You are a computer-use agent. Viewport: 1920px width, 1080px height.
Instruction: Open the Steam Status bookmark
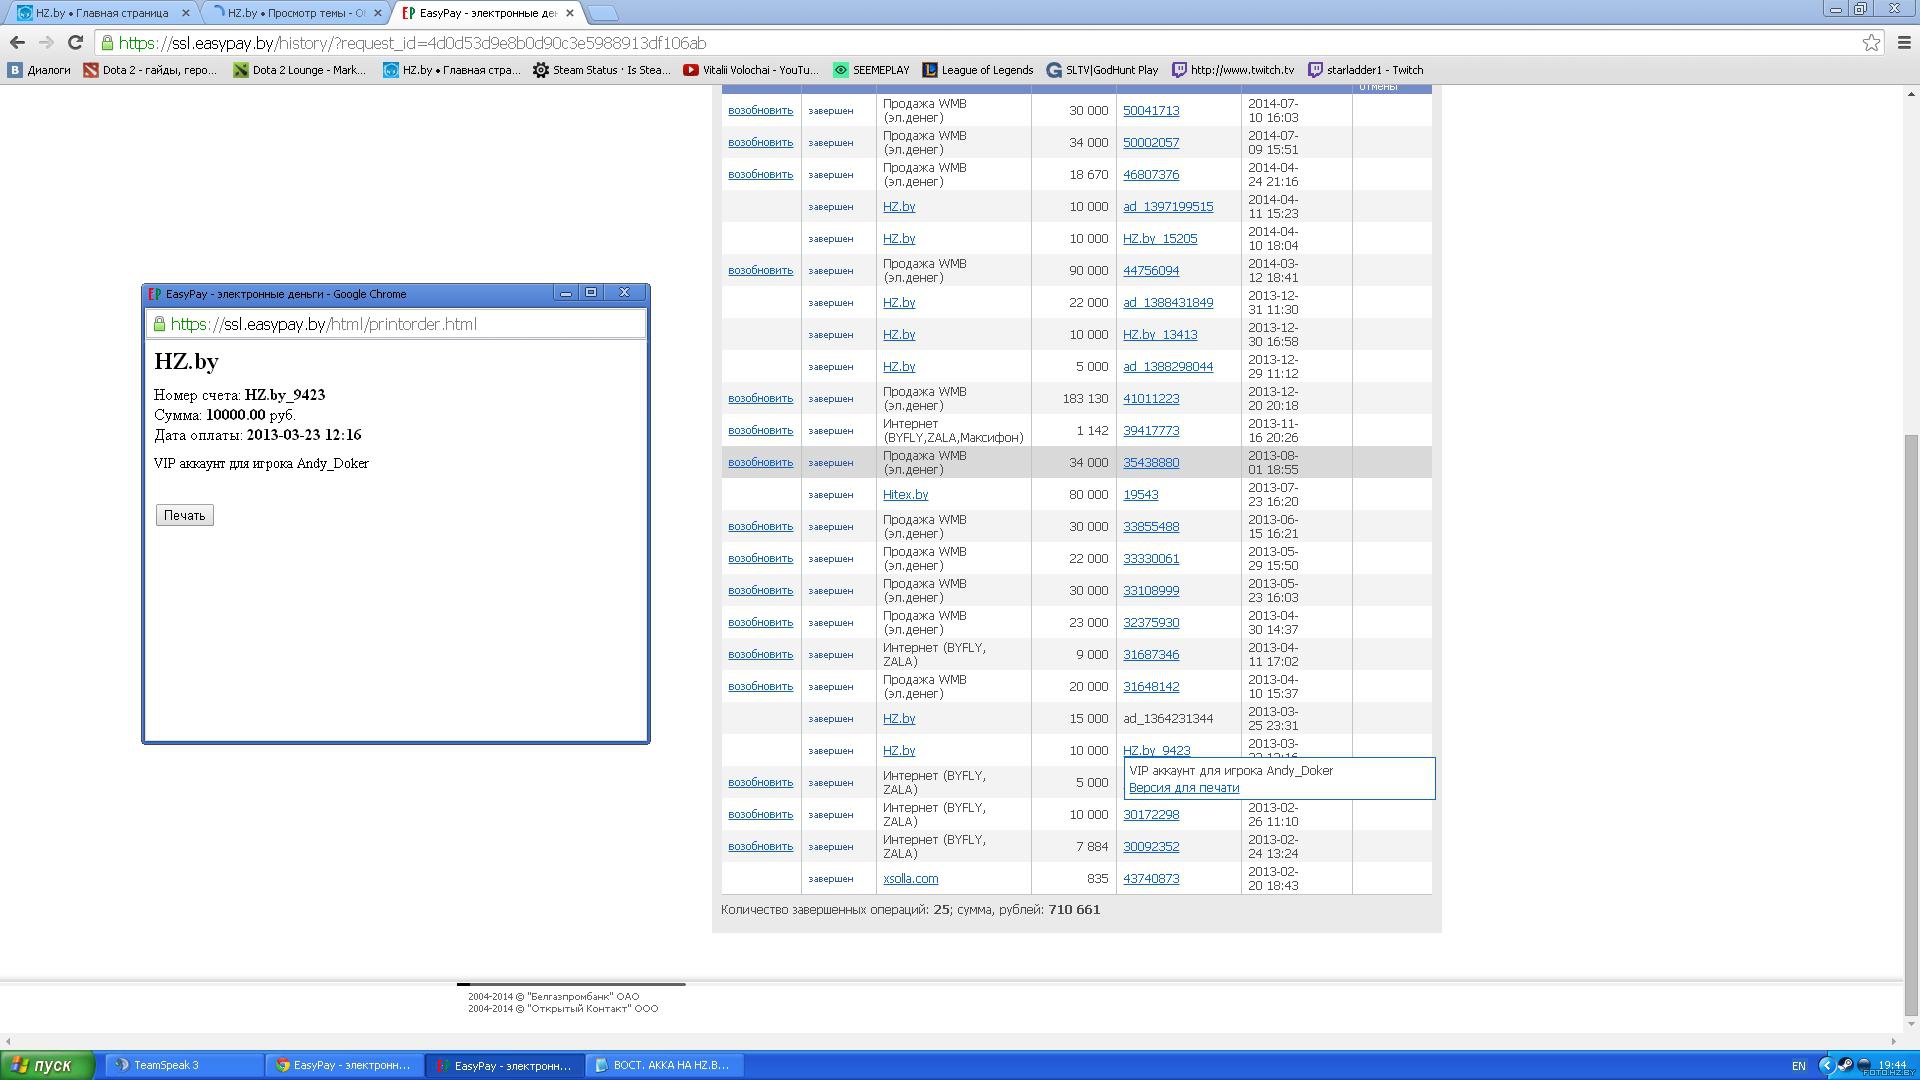tap(601, 70)
